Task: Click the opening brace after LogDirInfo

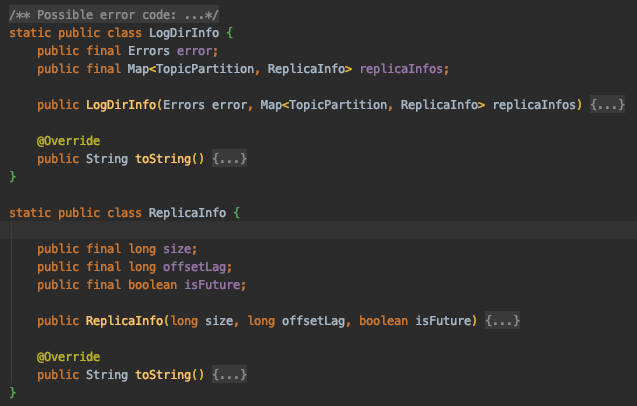Action: (x=230, y=33)
